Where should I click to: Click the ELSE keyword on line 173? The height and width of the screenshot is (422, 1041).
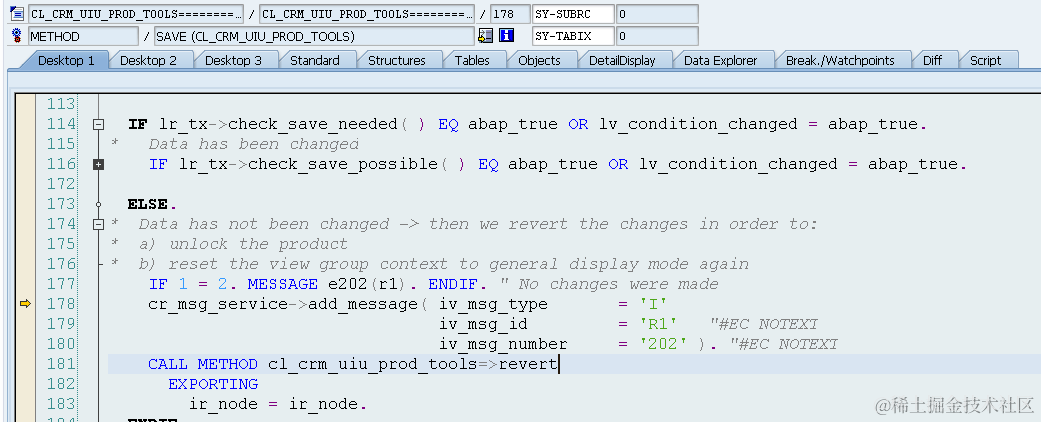[x=147, y=204]
